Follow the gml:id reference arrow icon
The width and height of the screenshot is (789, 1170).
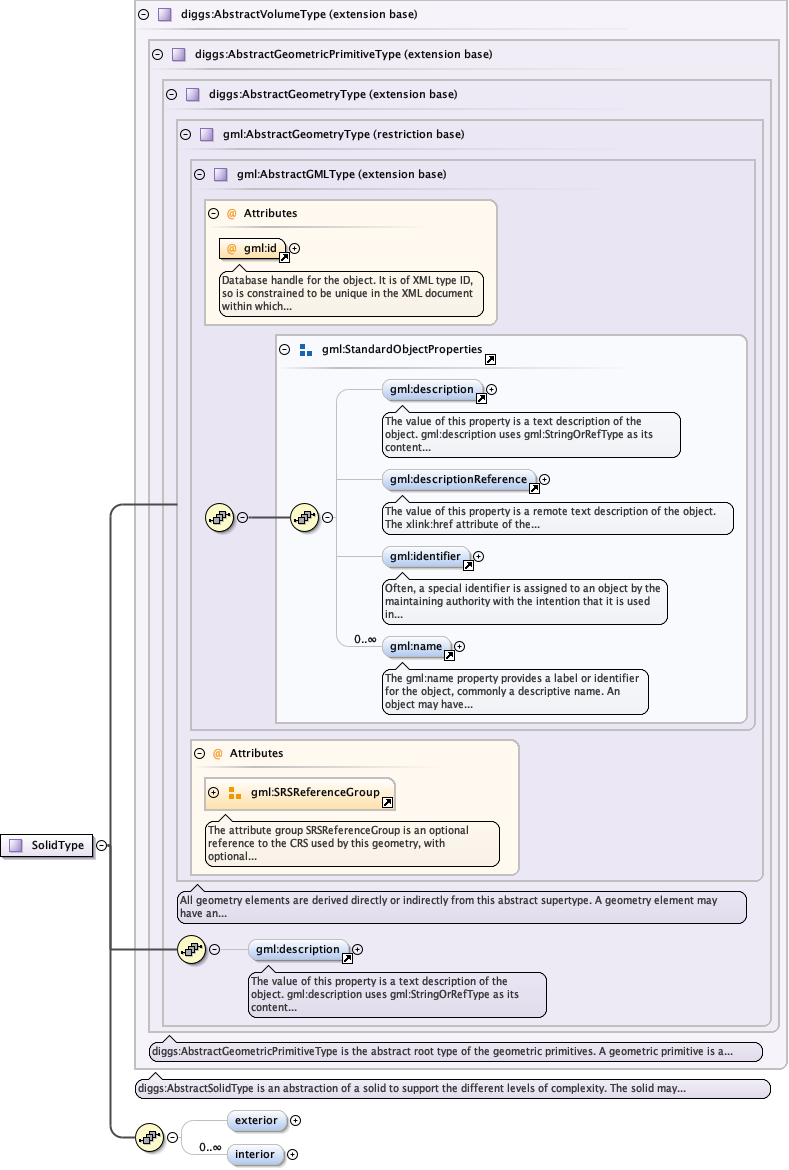coord(283,258)
